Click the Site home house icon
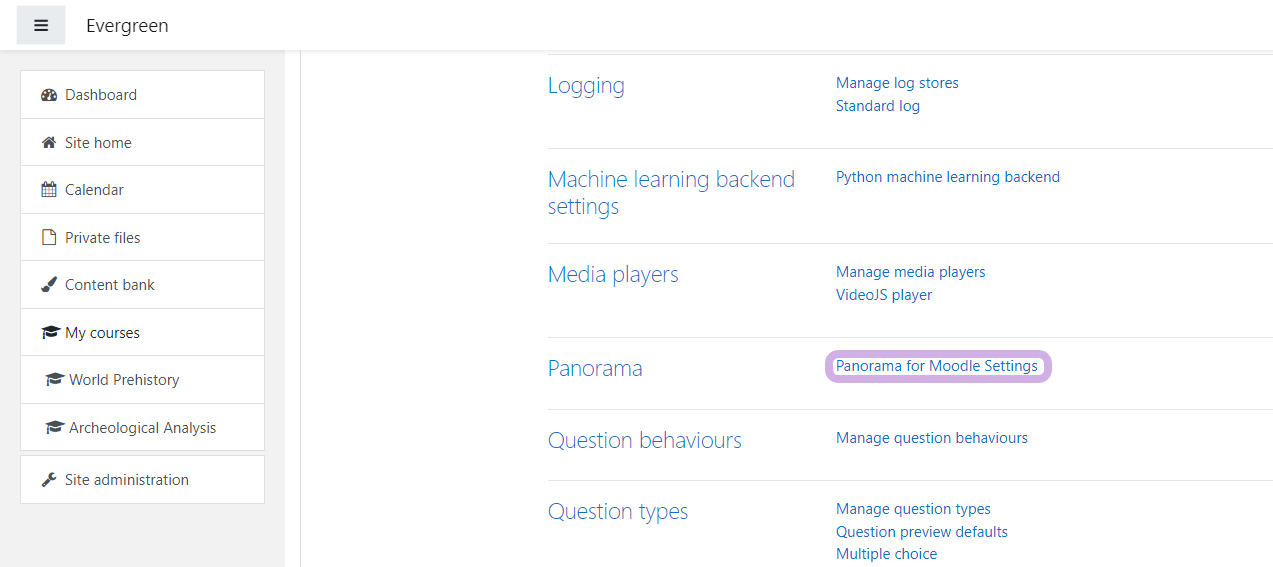This screenshot has height=567, width=1273. 49,143
